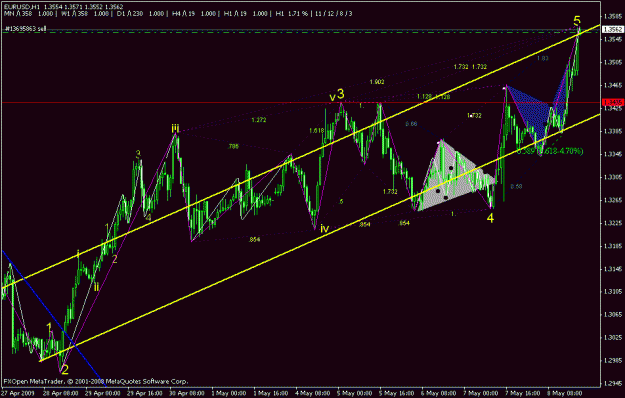Image resolution: width=625 pixels, height=398 pixels.
Task: Click the current price 1.3562 box
Action: click(613, 29)
